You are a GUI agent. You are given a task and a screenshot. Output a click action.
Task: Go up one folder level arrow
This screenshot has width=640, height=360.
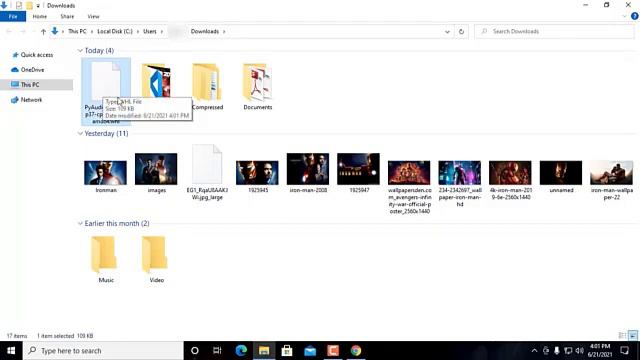(43, 31)
